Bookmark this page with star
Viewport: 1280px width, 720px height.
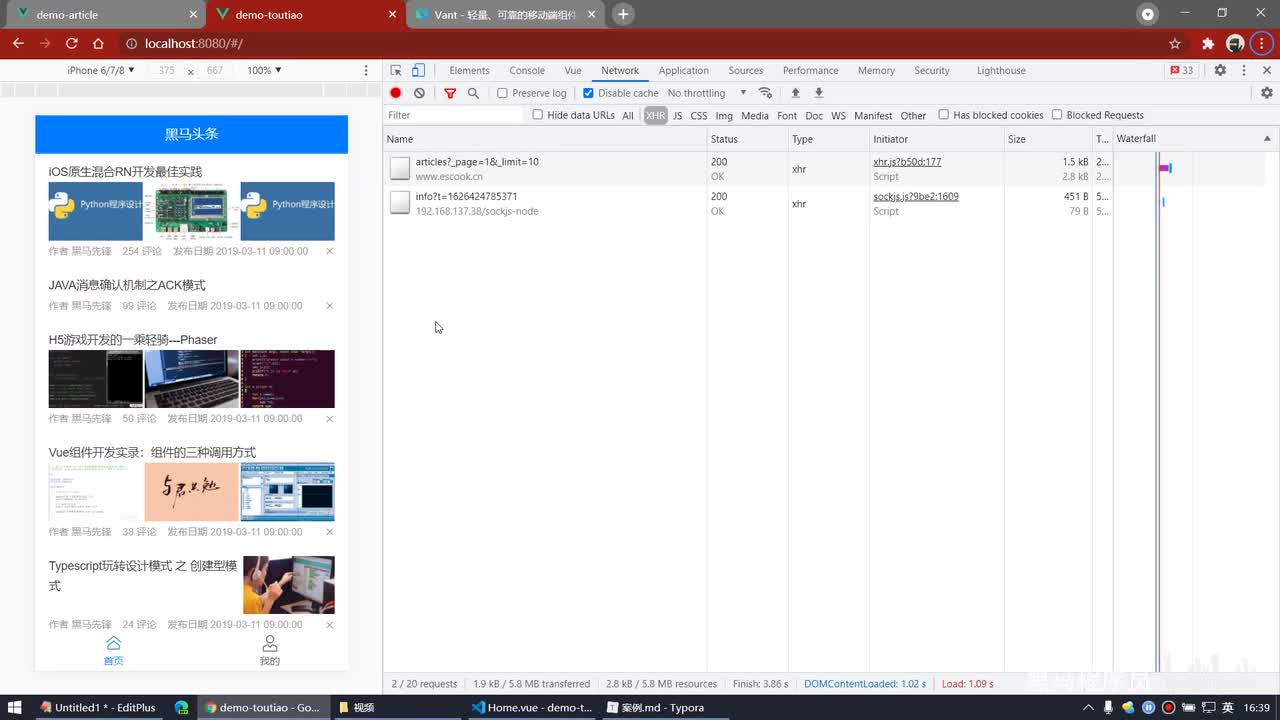pyautogui.click(x=1175, y=43)
